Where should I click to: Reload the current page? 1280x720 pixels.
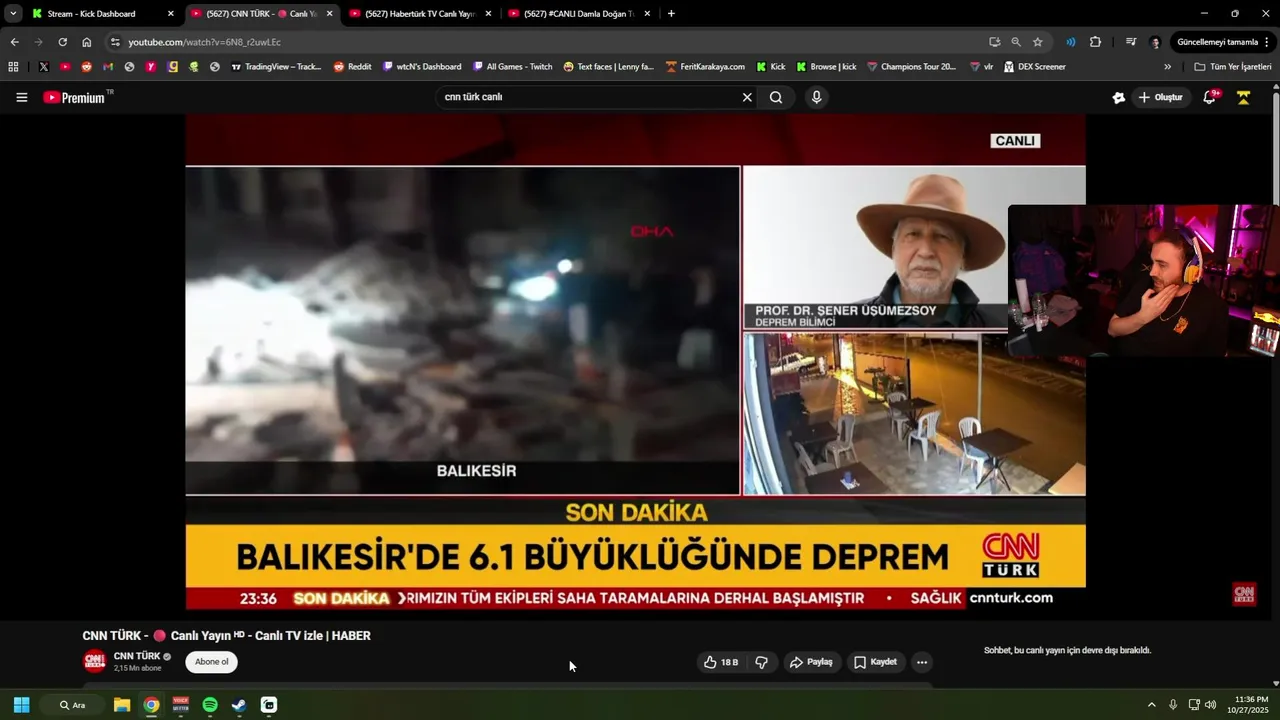(62, 42)
